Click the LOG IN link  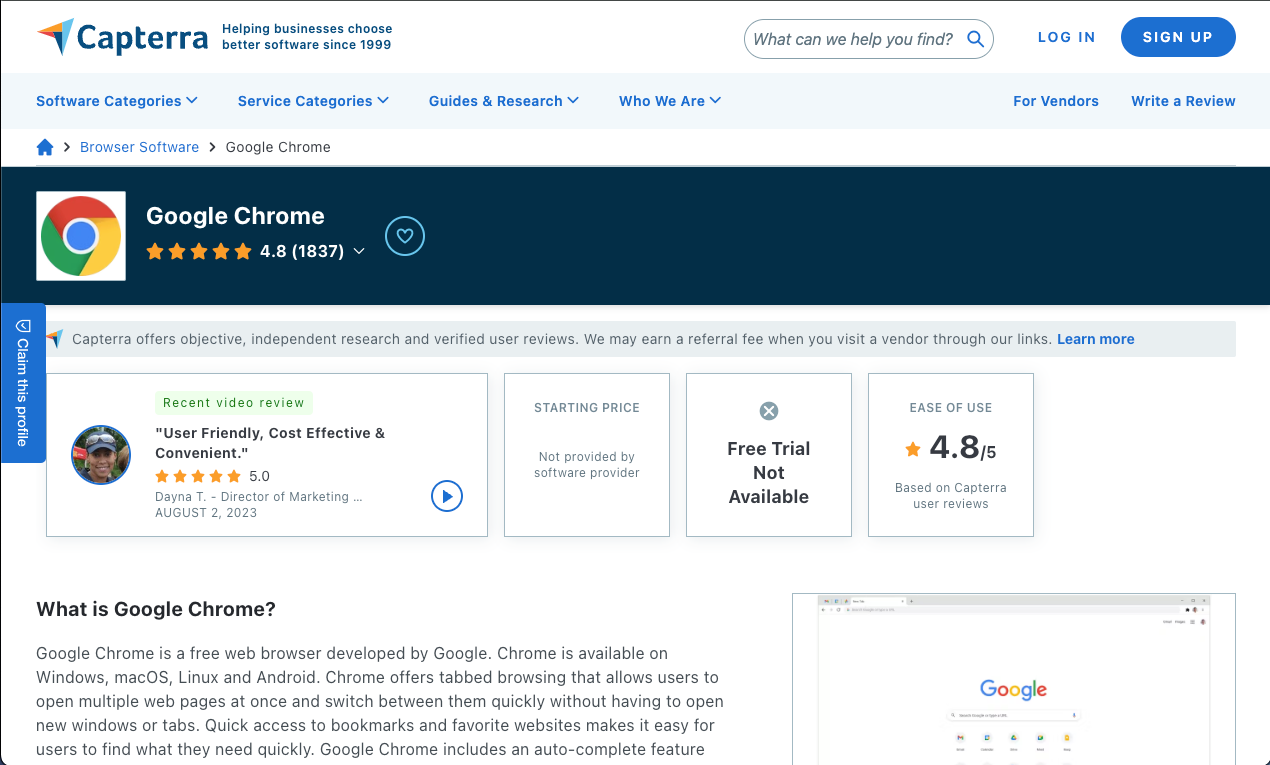(1067, 37)
